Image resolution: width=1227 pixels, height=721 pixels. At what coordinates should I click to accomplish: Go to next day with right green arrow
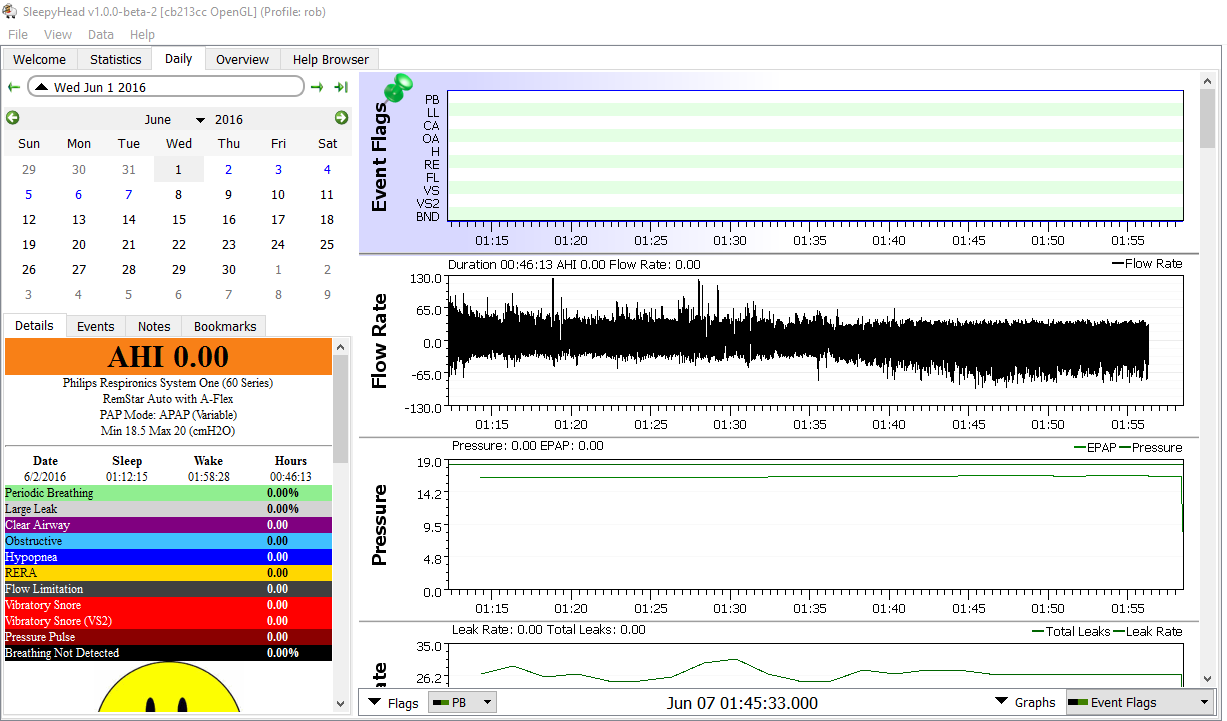point(317,87)
